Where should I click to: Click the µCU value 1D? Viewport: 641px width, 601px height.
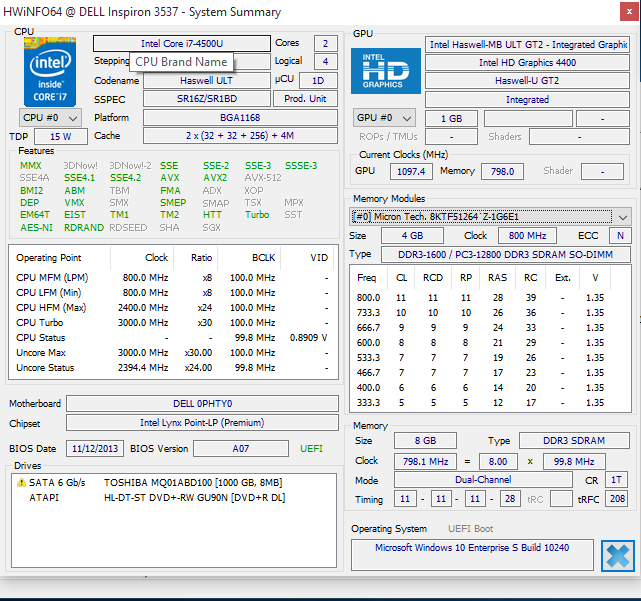click(x=318, y=81)
